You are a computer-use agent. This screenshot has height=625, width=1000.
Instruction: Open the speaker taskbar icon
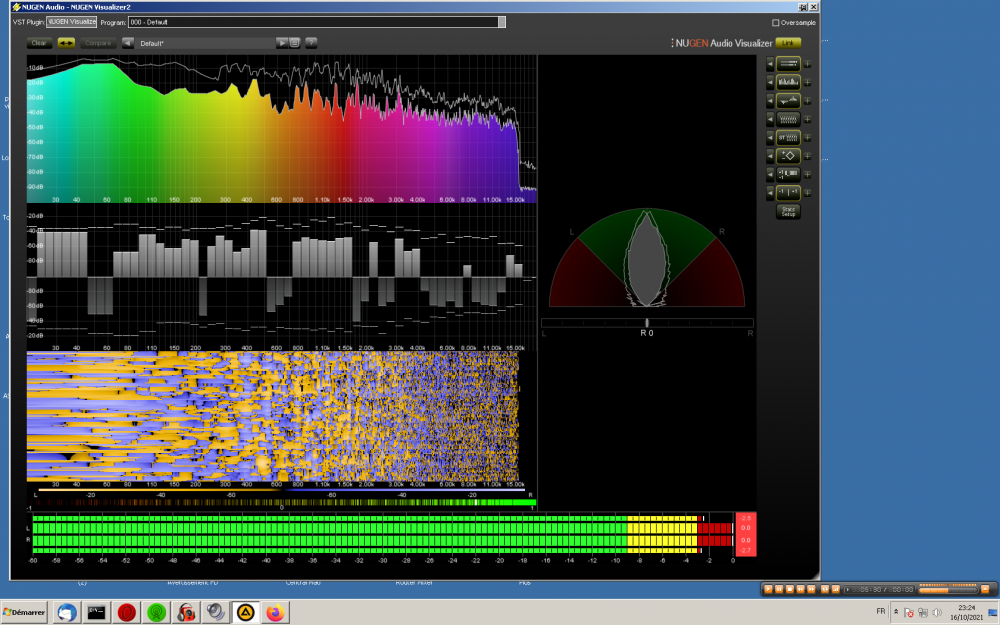click(216, 612)
